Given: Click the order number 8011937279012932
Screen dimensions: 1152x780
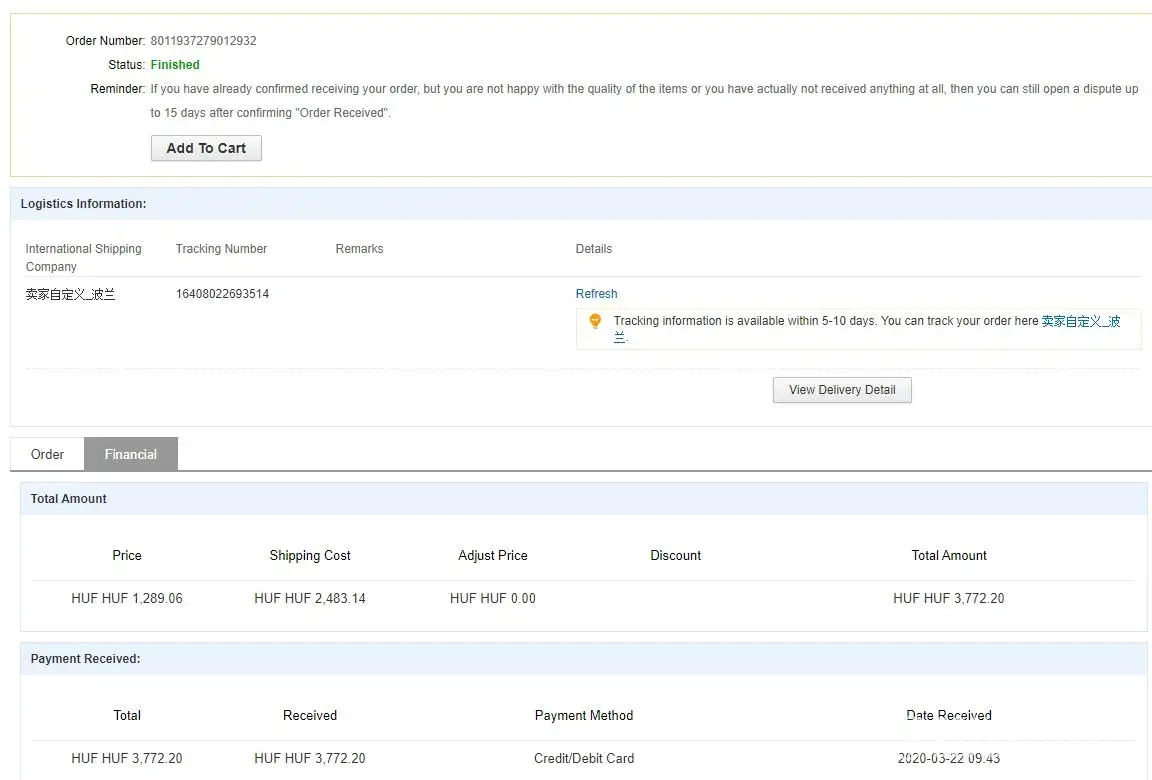Looking at the screenshot, I should click(x=203, y=41).
